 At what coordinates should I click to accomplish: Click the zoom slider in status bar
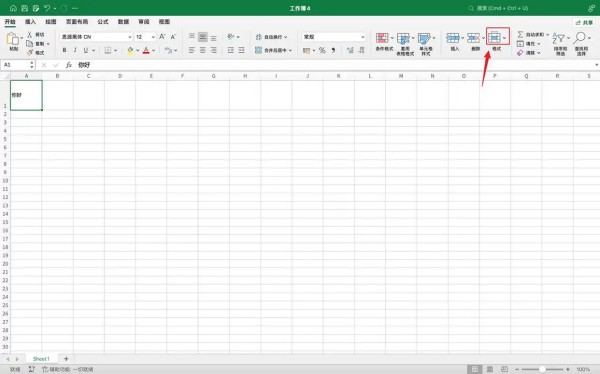click(x=542, y=369)
